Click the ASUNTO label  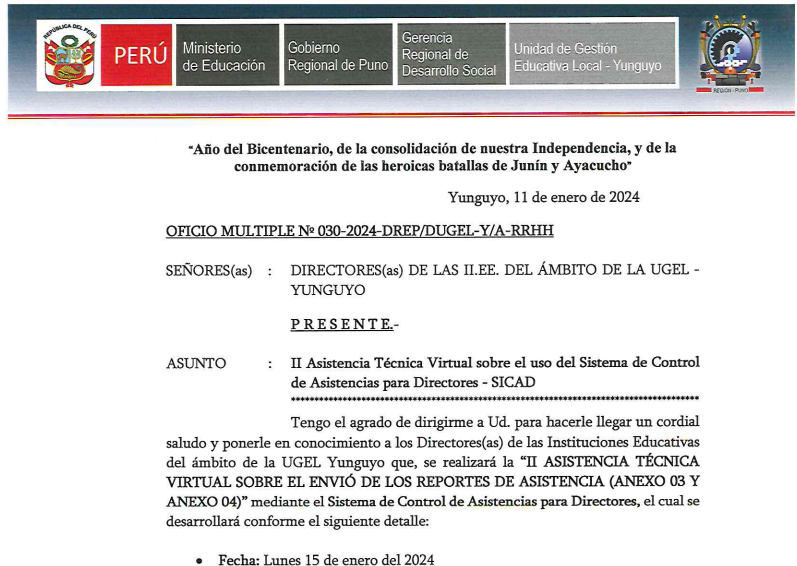[195, 362]
